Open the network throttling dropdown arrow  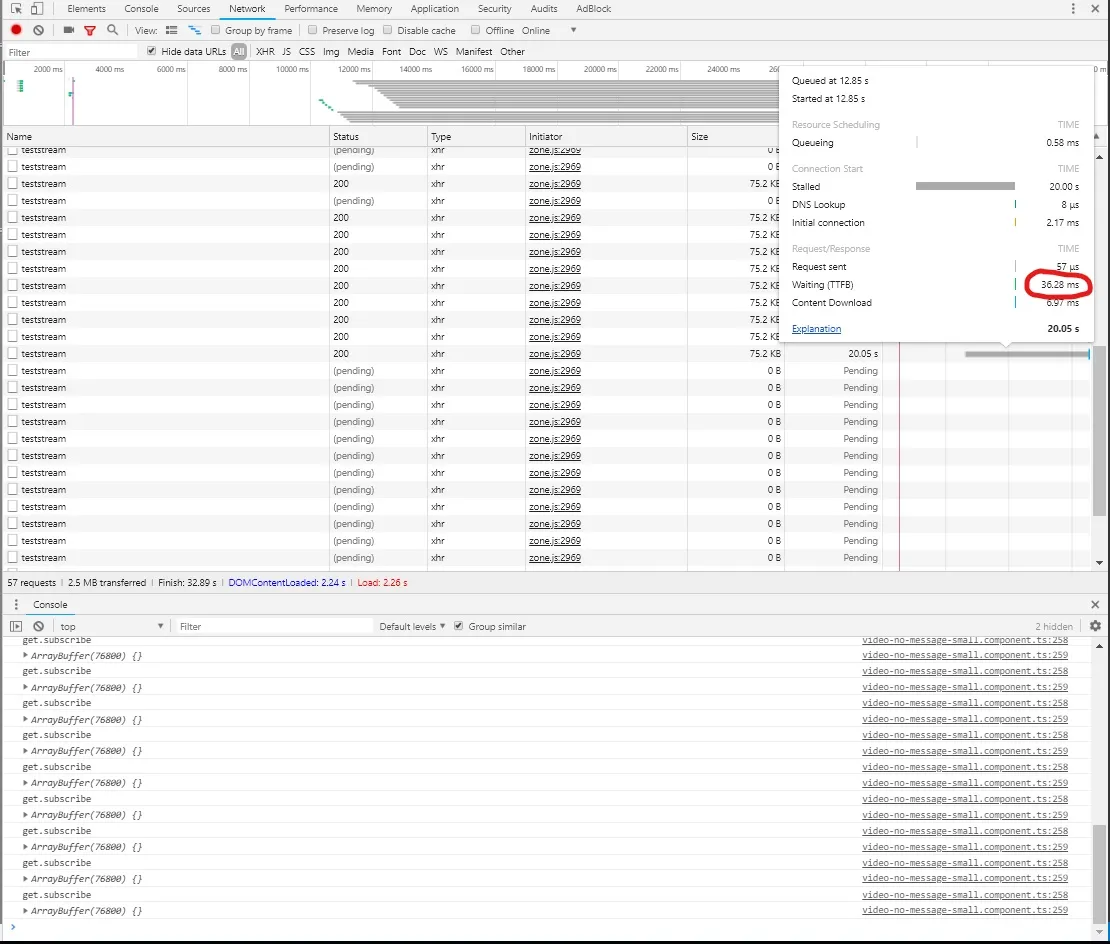[x=573, y=30]
